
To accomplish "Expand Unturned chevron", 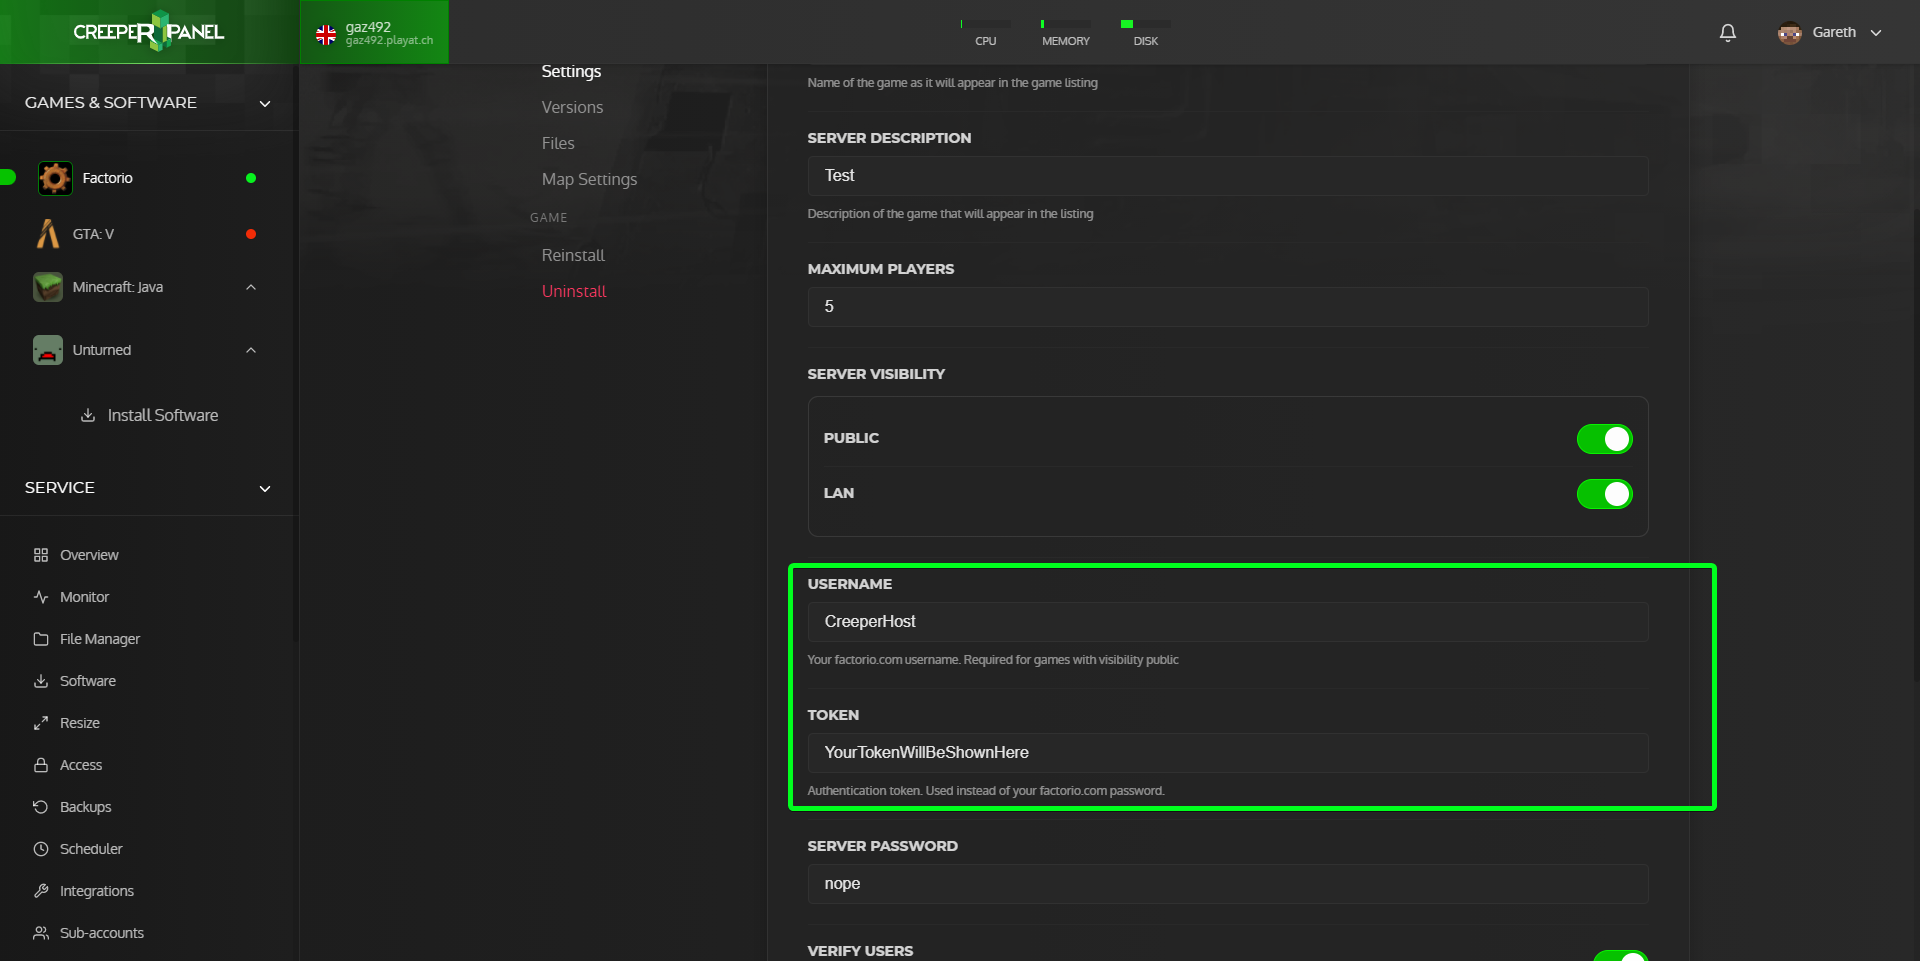I will [x=251, y=350].
